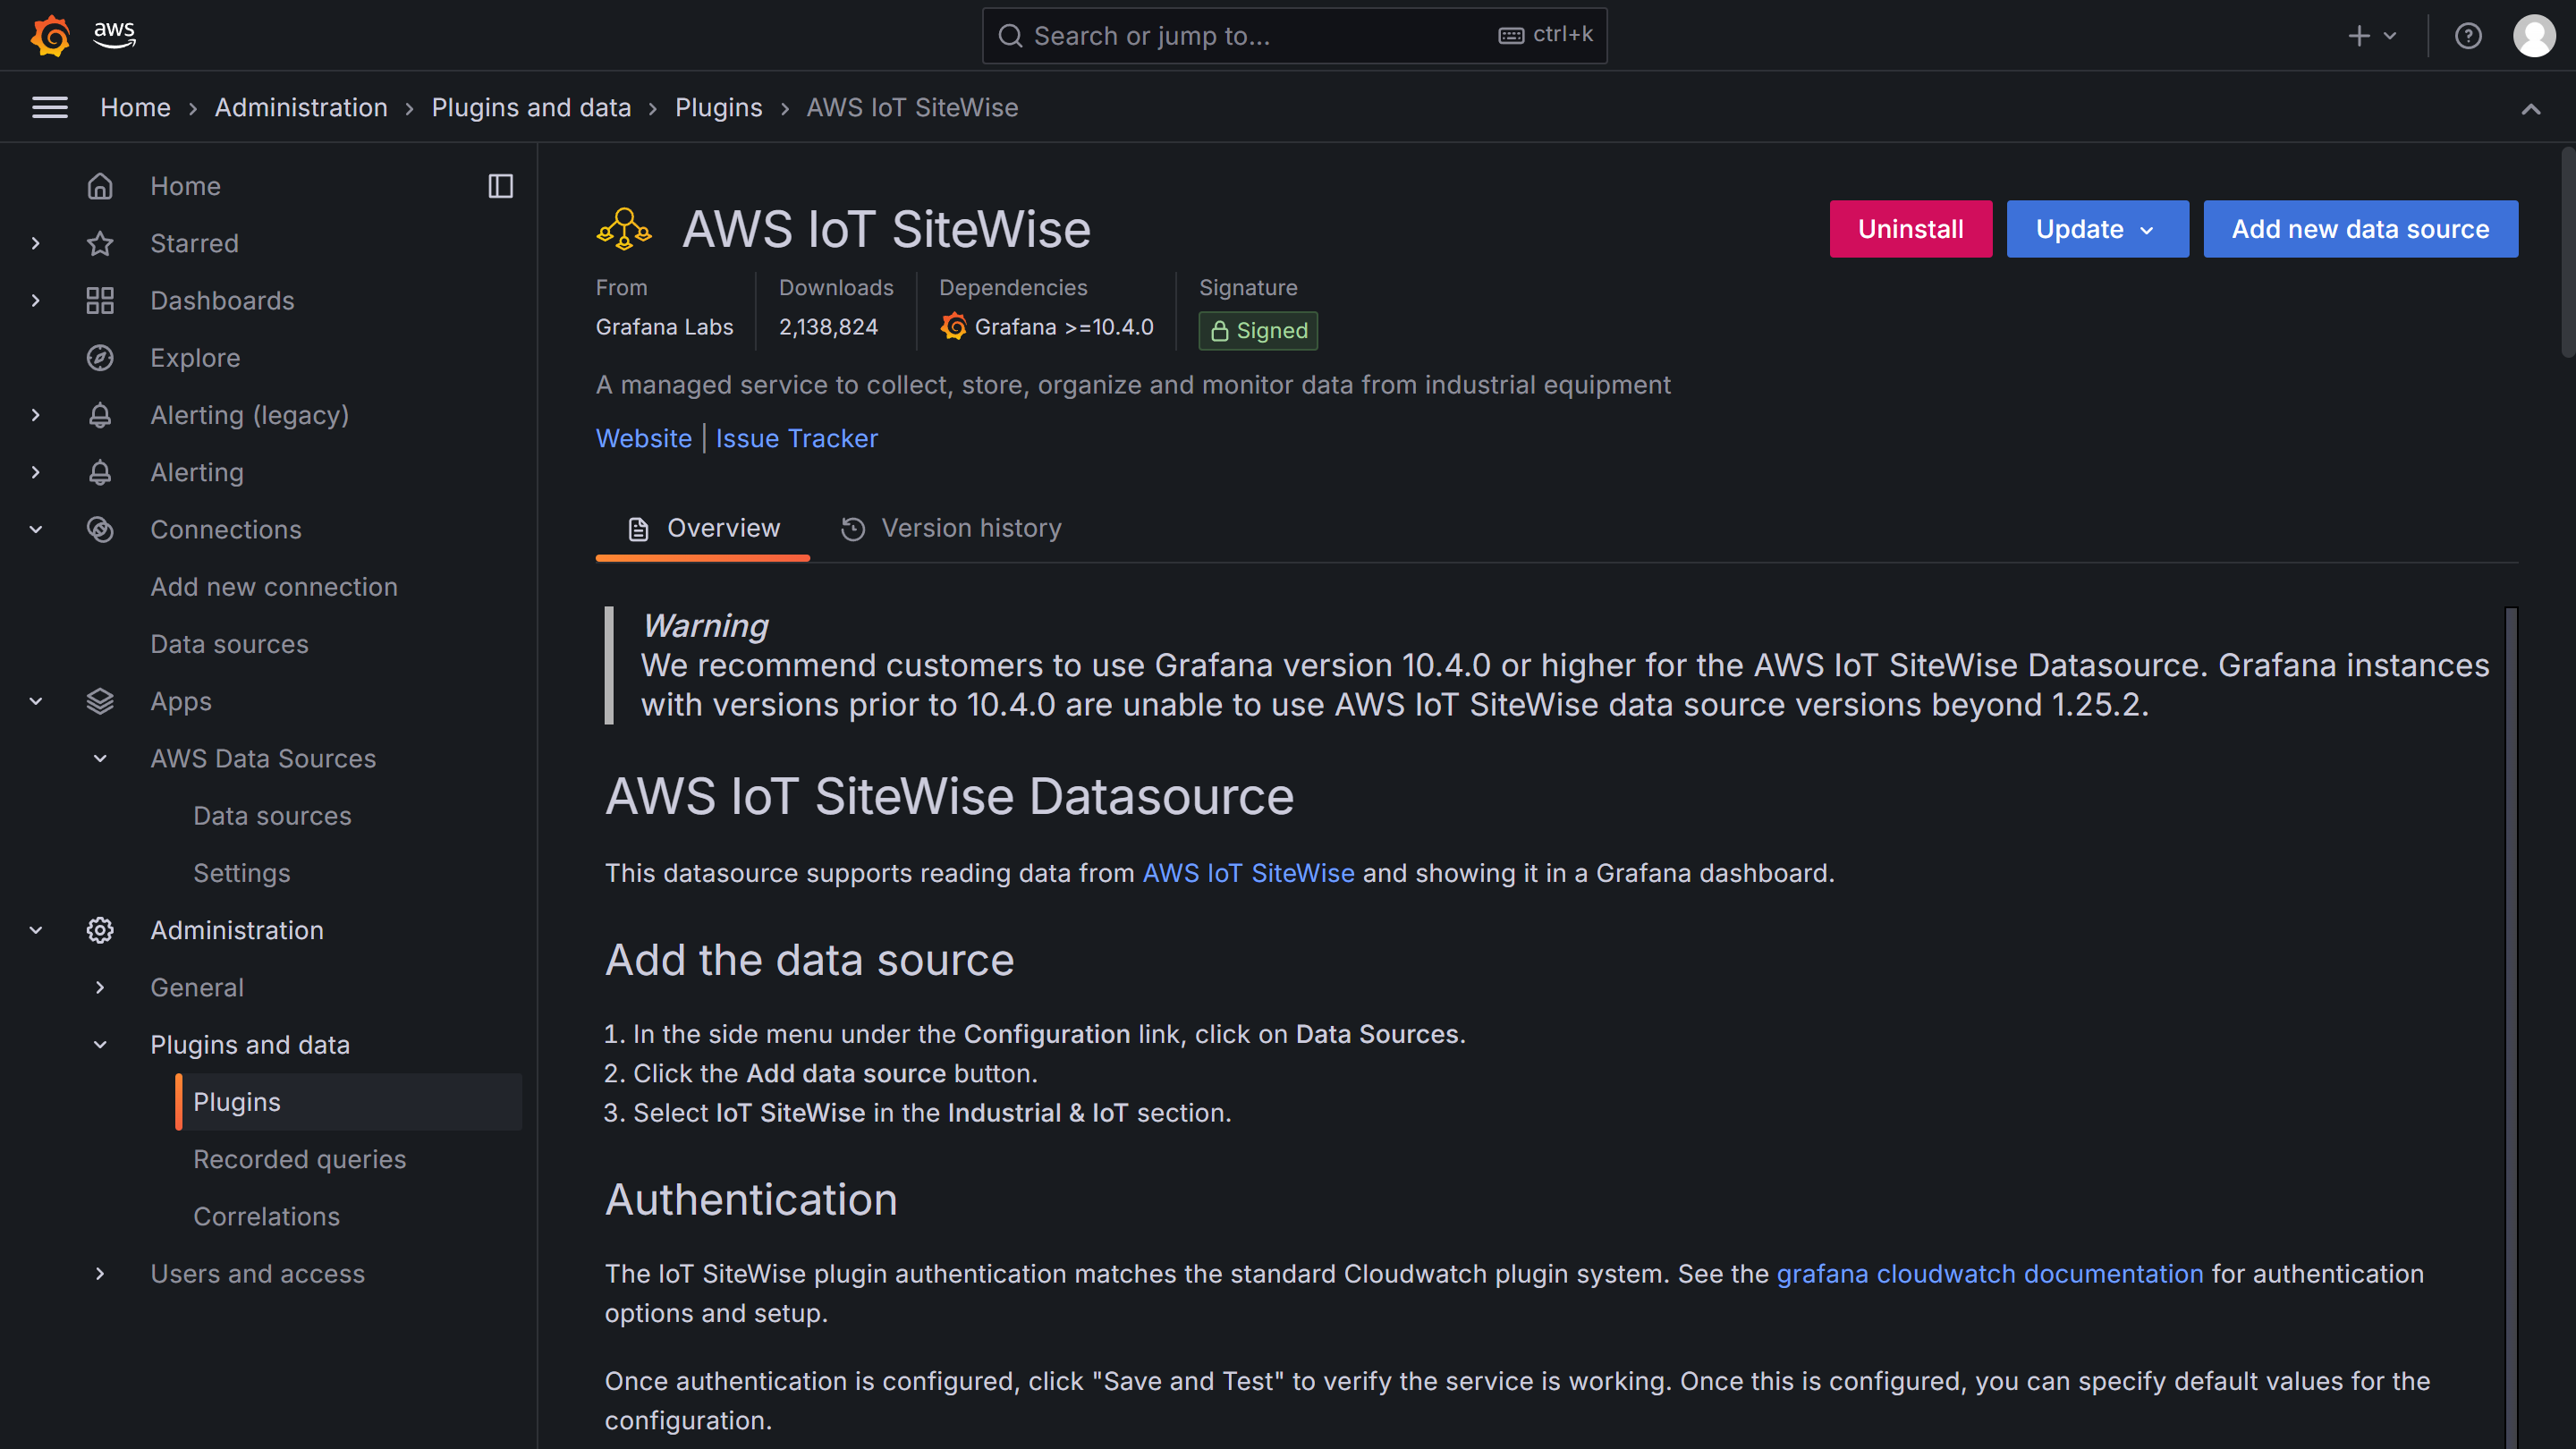Click the Apps layers icon
The height and width of the screenshot is (1449, 2576).
click(x=100, y=701)
